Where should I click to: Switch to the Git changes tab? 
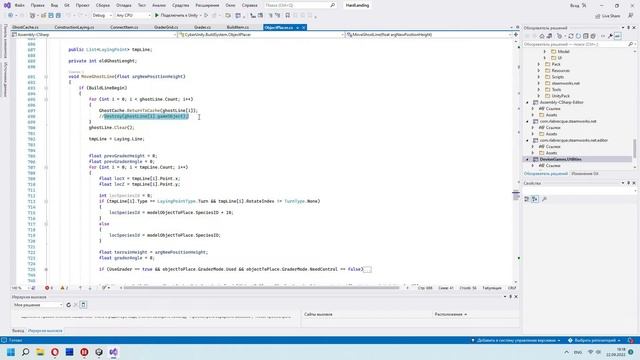[x=585, y=173]
